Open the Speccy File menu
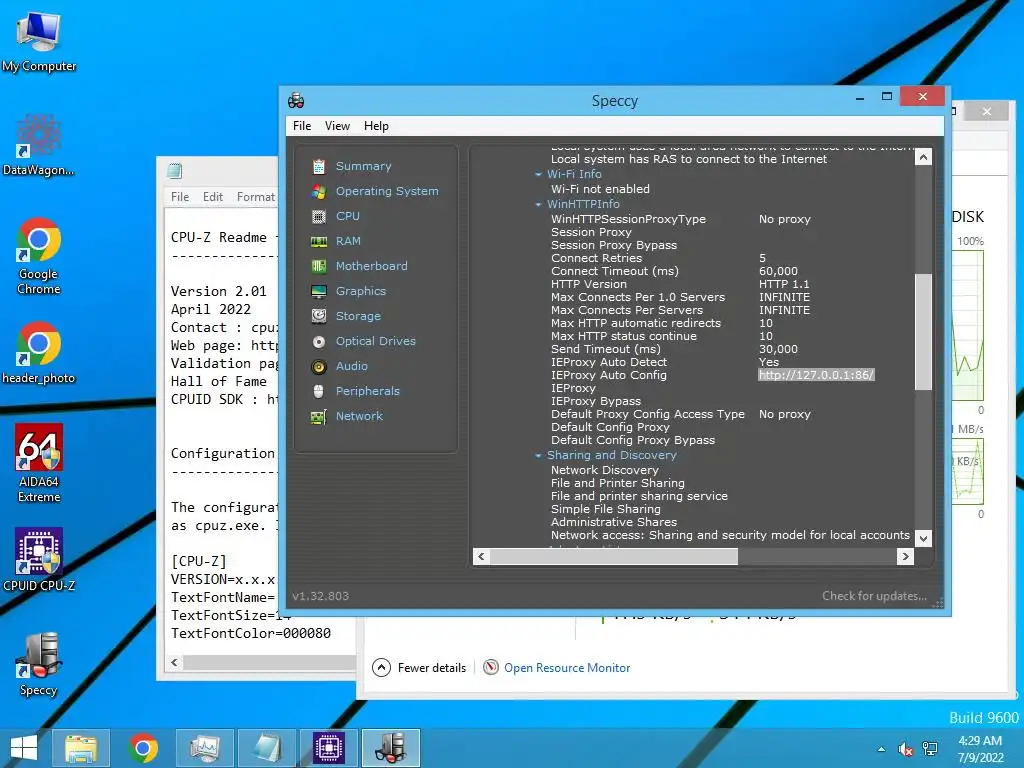The image size is (1024, 768). tap(302, 126)
